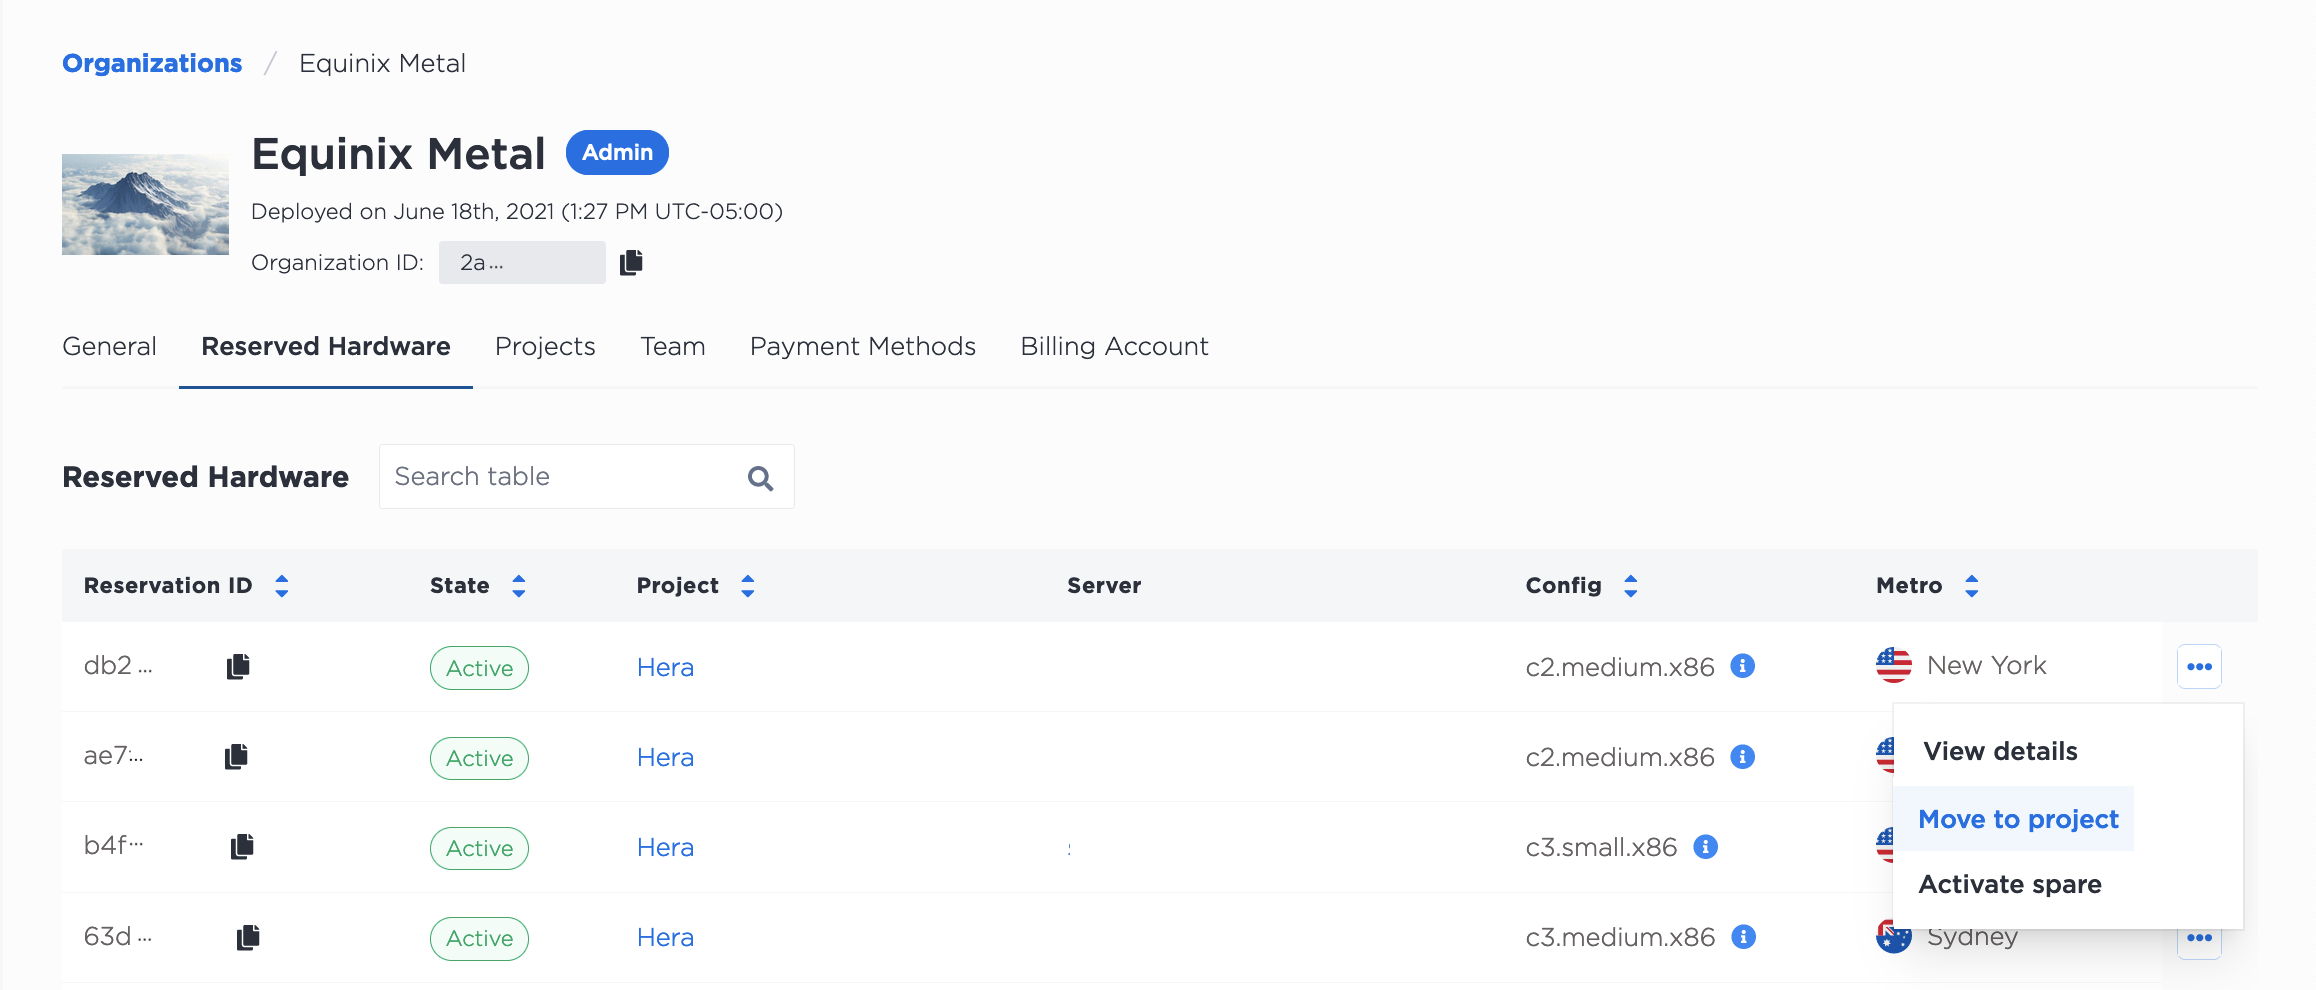Open Hera project in 63d row

pos(665,937)
